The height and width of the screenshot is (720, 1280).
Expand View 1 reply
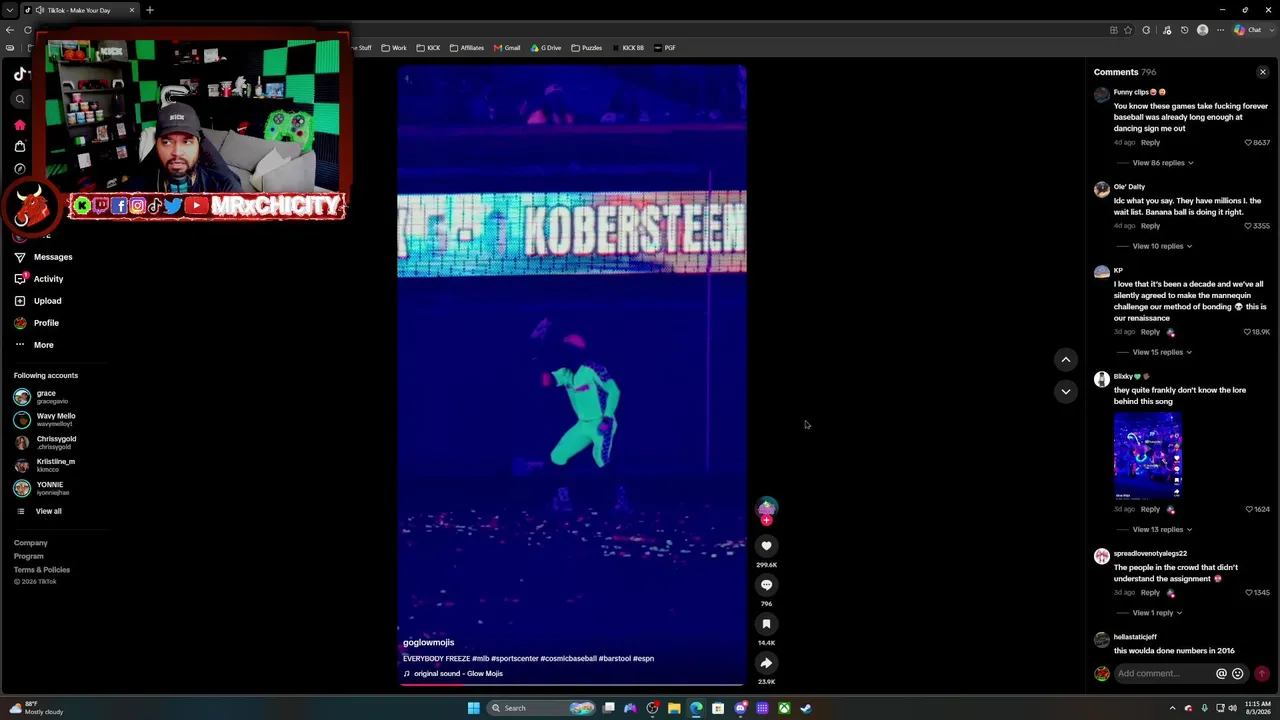pos(1157,613)
